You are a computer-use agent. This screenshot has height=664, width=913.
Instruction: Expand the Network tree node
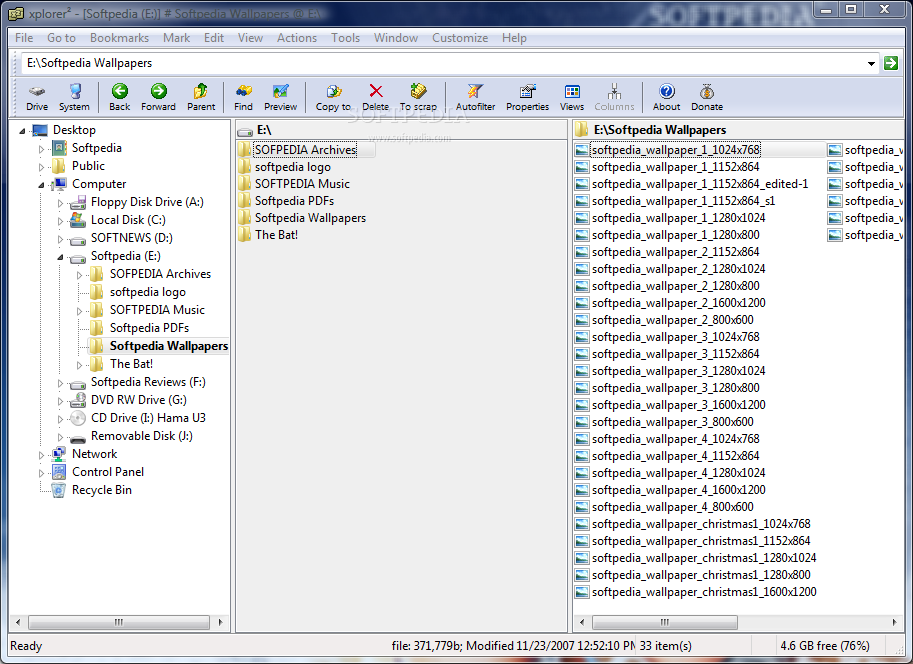pos(41,455)
